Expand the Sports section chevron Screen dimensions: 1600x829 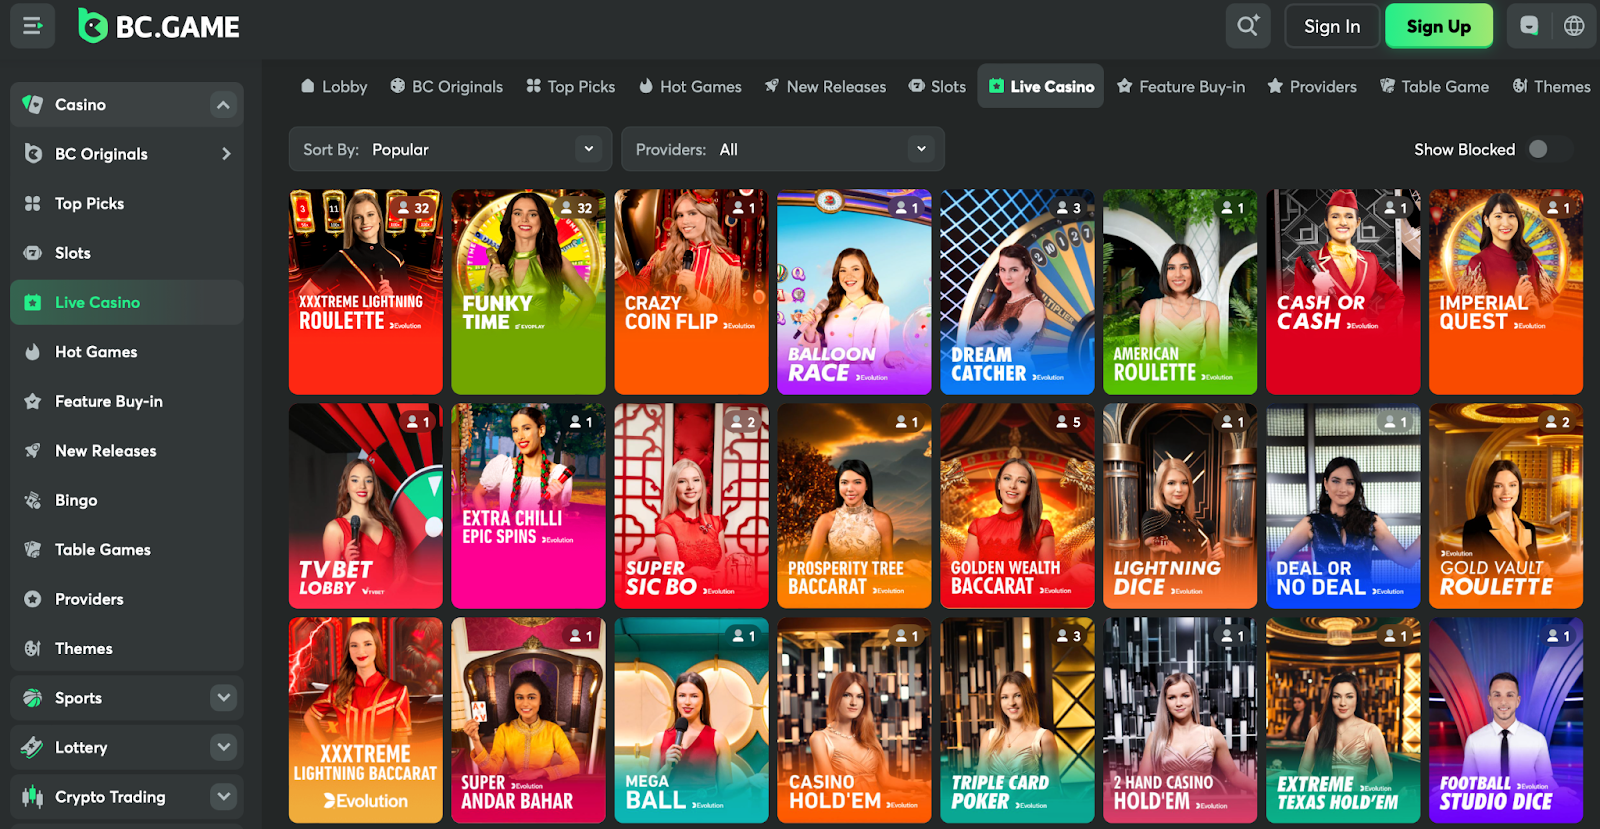[x=223, y=697]
